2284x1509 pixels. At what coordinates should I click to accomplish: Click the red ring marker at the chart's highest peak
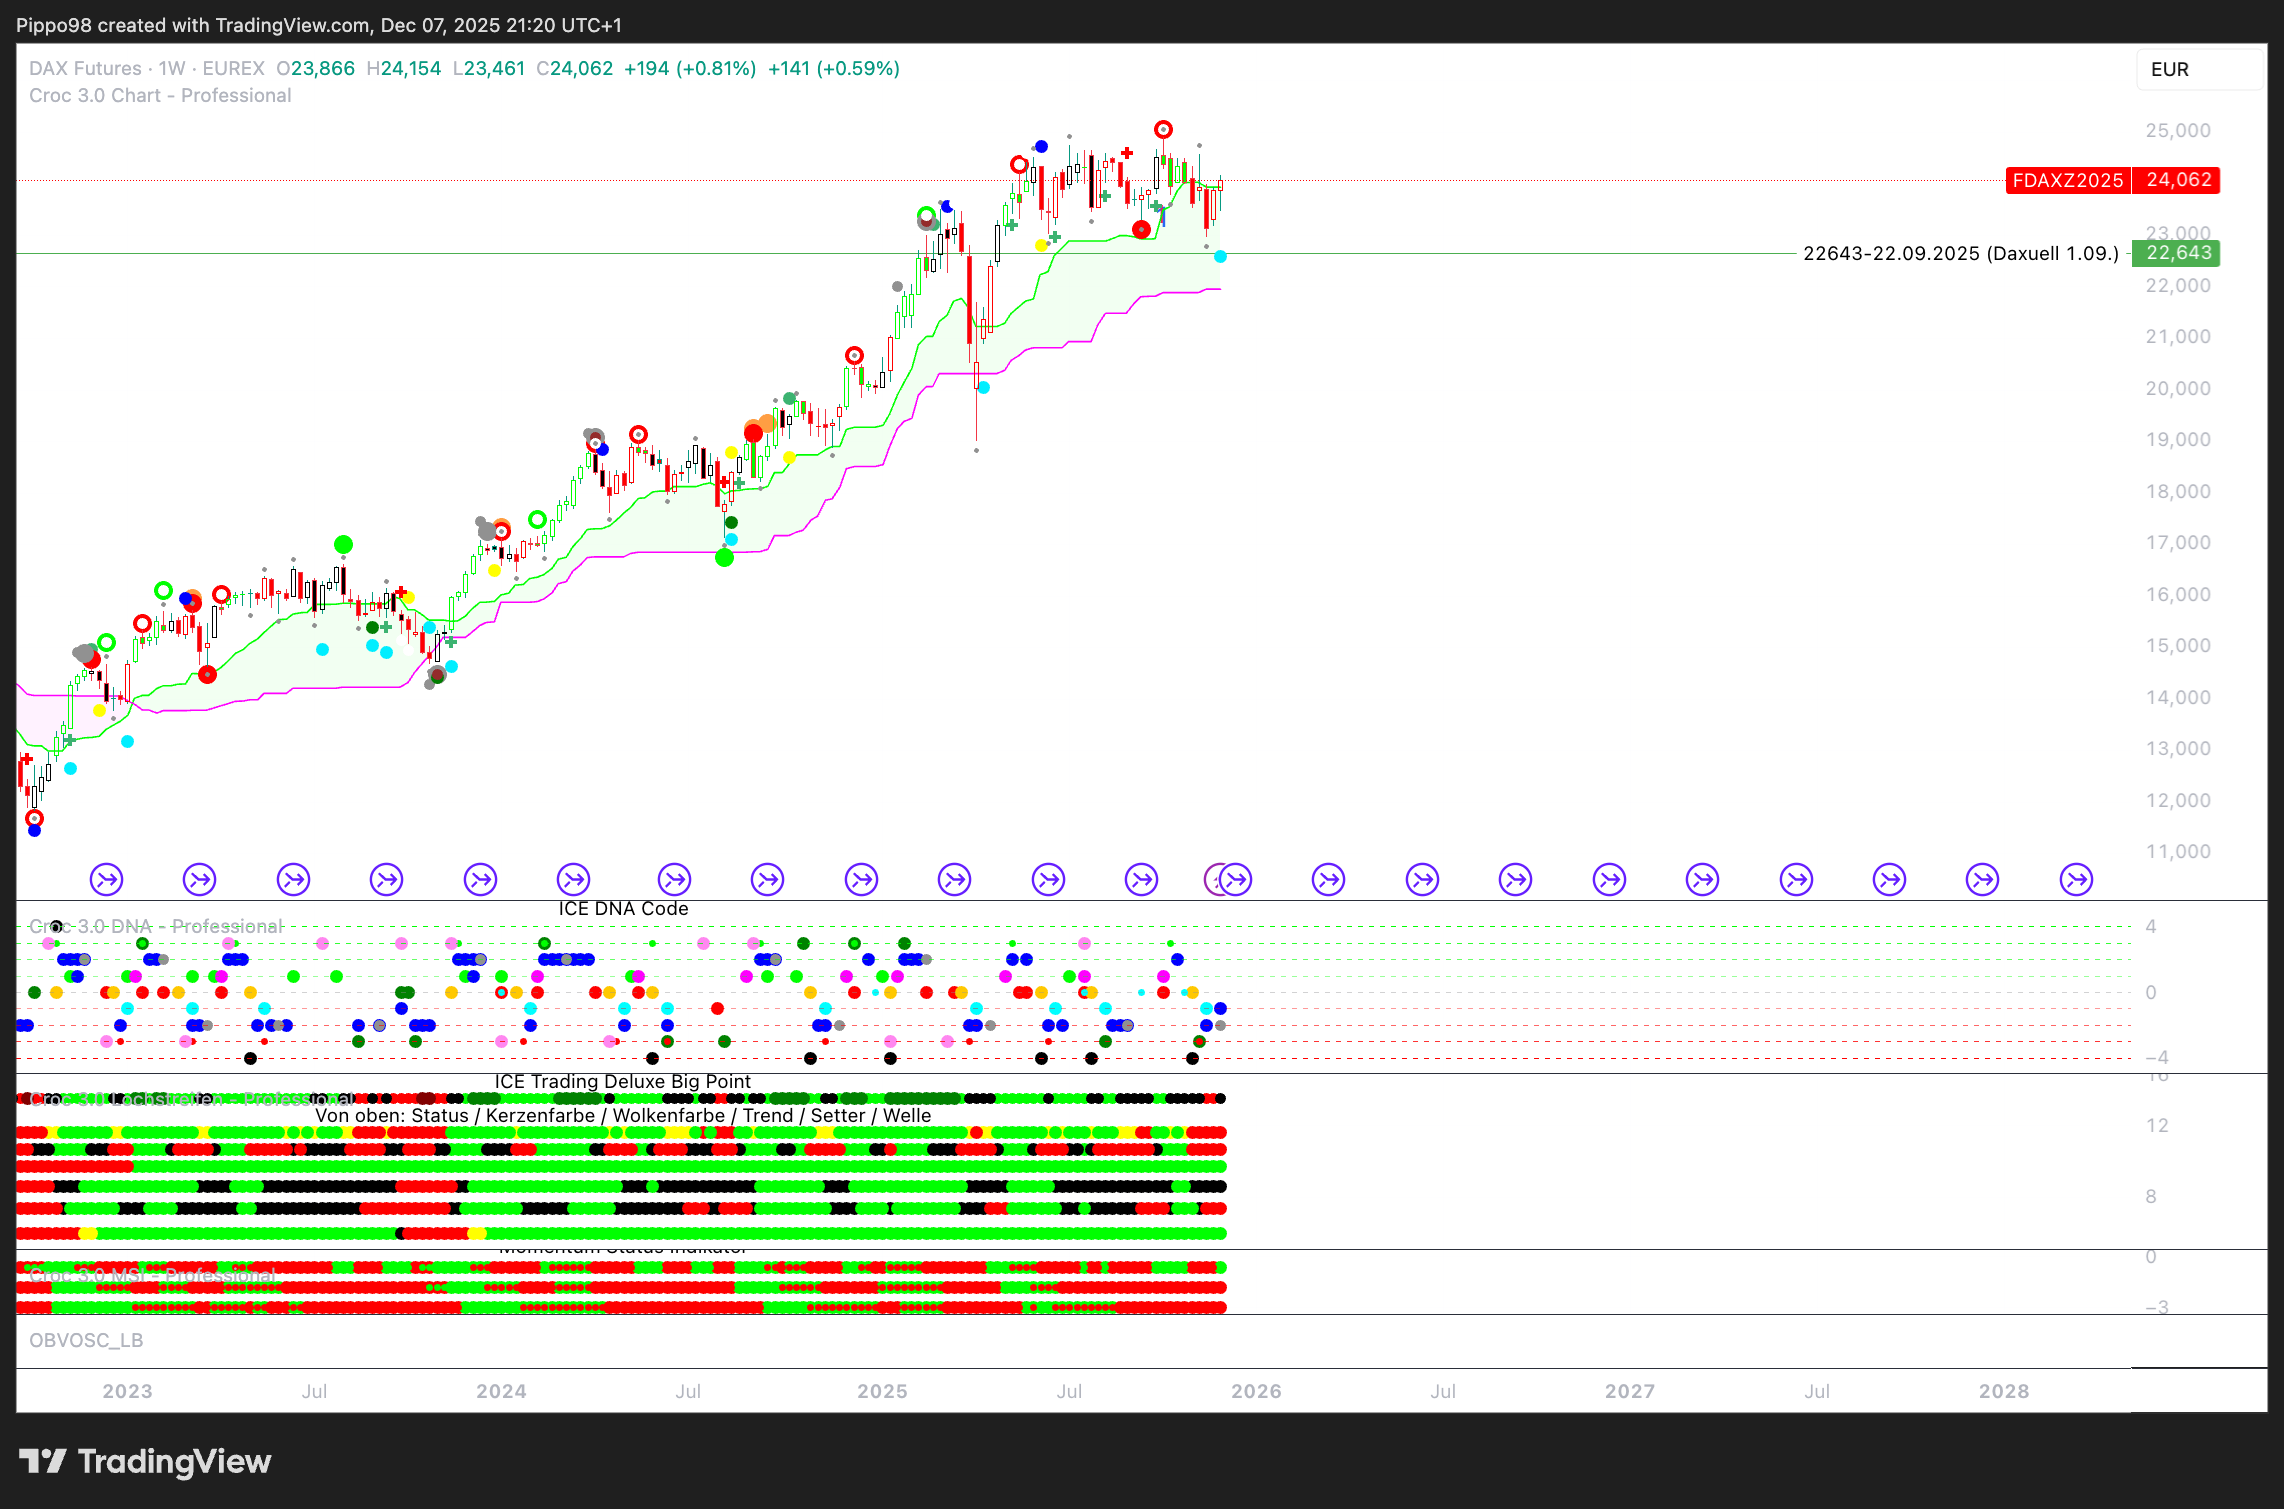point(1163,130)
